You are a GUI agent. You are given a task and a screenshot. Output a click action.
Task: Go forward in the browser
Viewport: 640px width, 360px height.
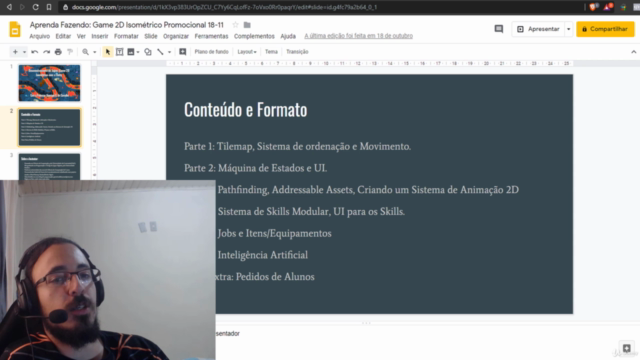pyautogui.click(x=22, y=7)
